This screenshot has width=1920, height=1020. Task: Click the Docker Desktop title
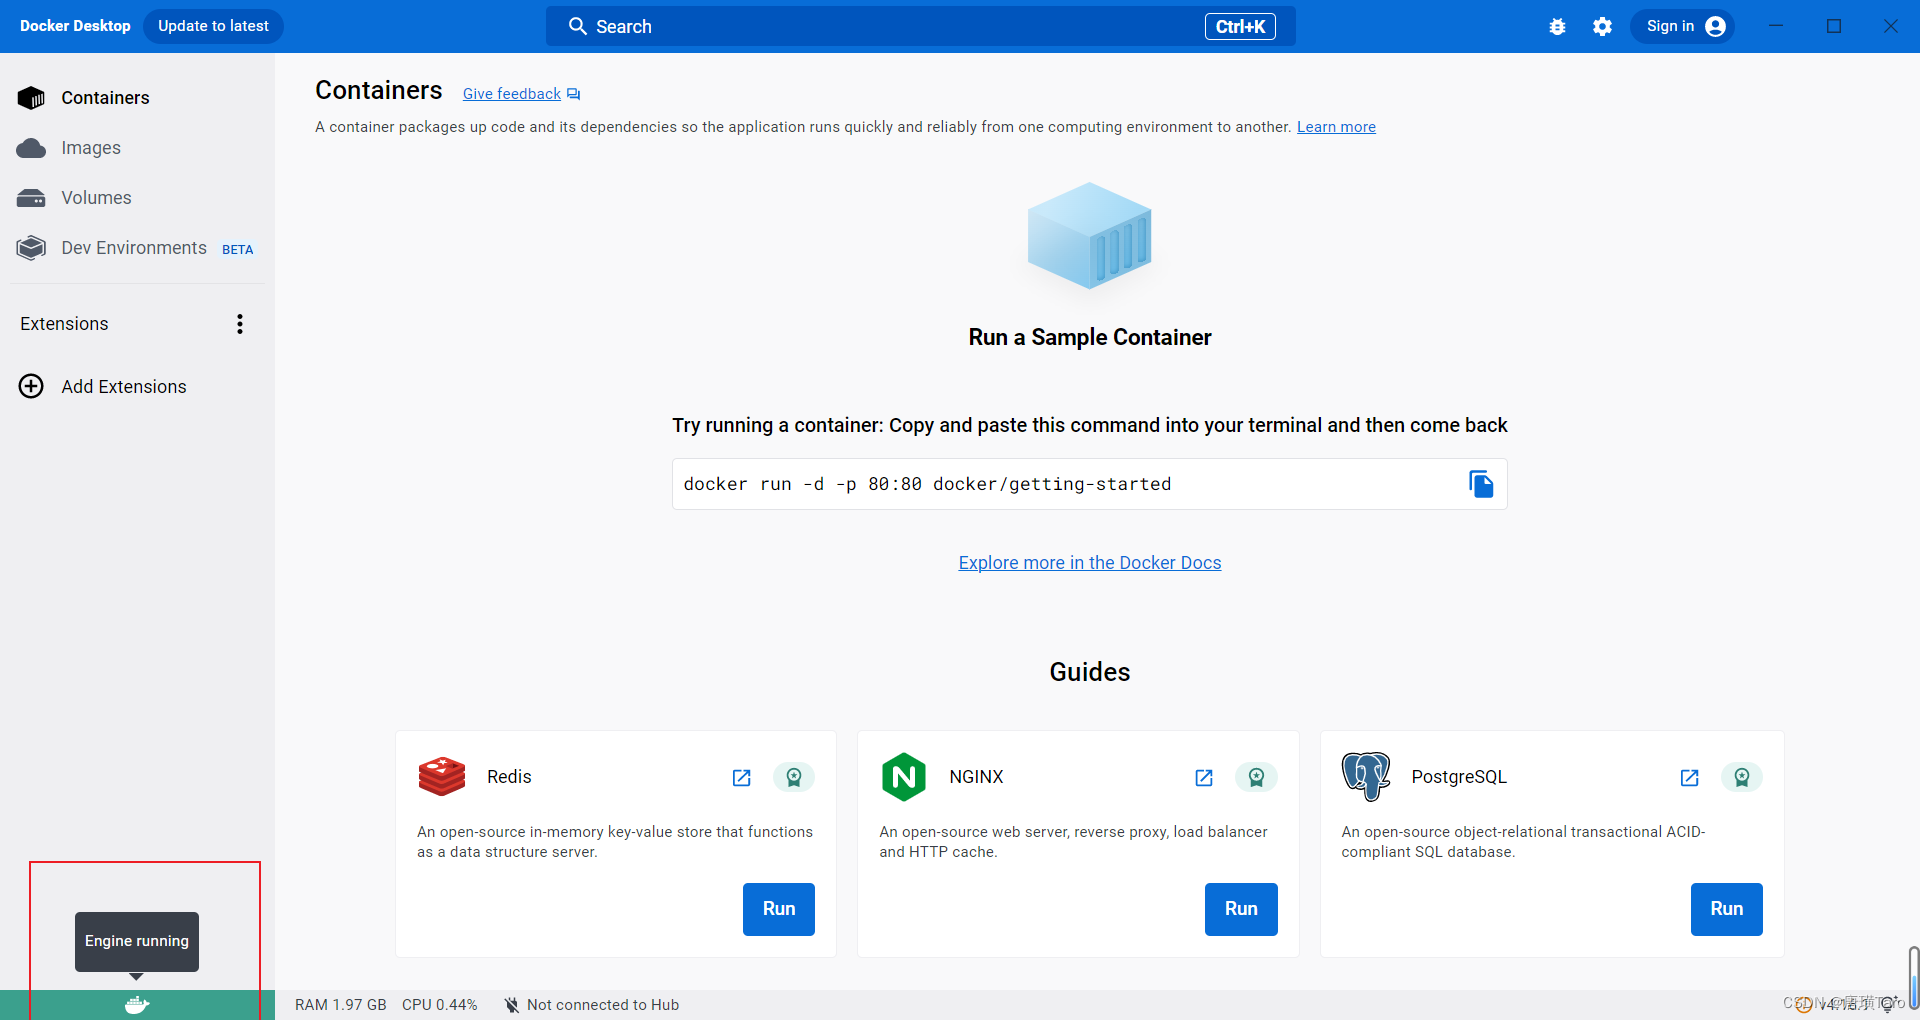(75, 26)
